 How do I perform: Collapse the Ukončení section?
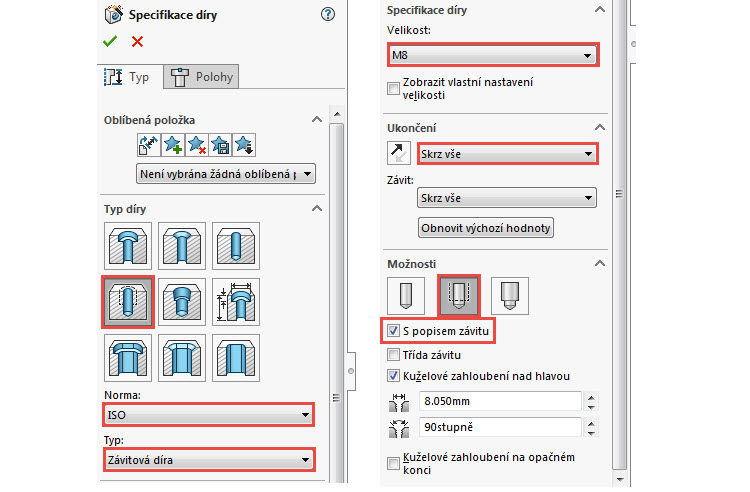pos(599,128)
